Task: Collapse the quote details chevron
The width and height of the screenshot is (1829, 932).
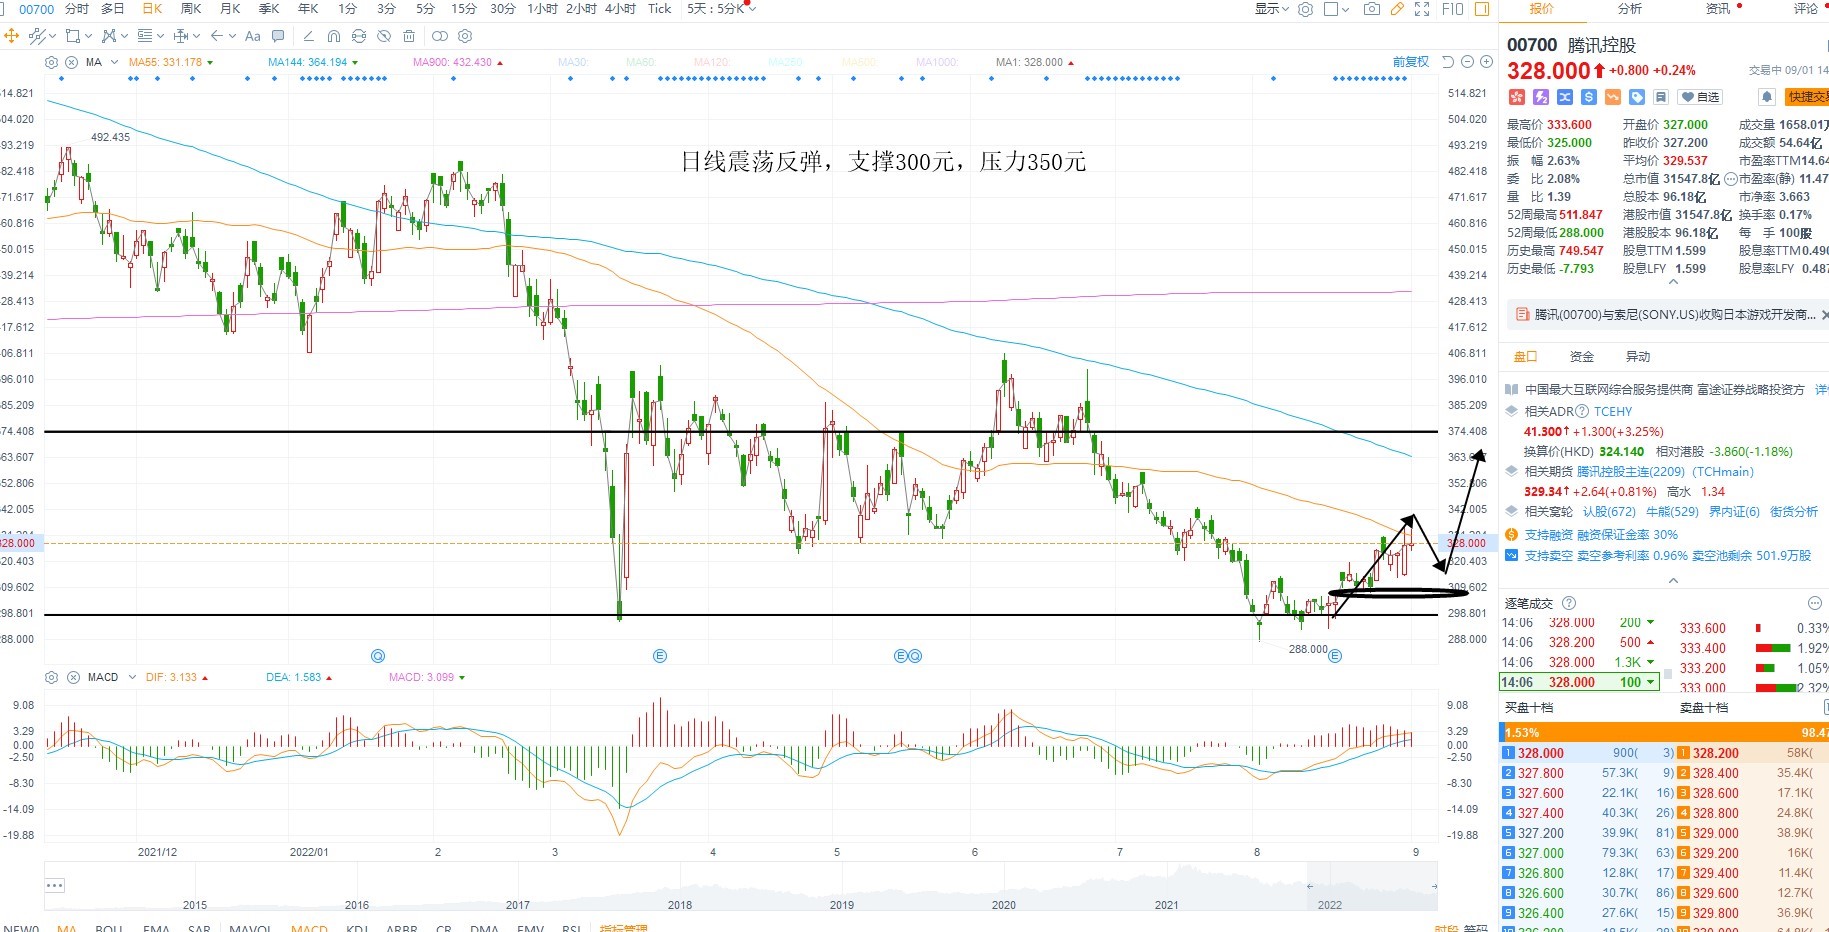Action: click(x=1673, y=284)
